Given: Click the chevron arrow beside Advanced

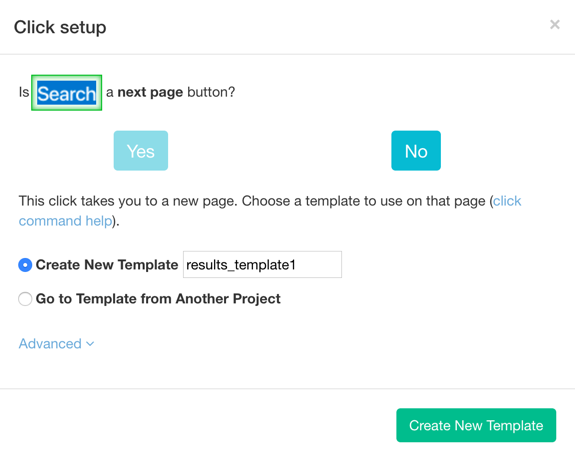Looking at the screenshot, I should [x=90, y=344].
